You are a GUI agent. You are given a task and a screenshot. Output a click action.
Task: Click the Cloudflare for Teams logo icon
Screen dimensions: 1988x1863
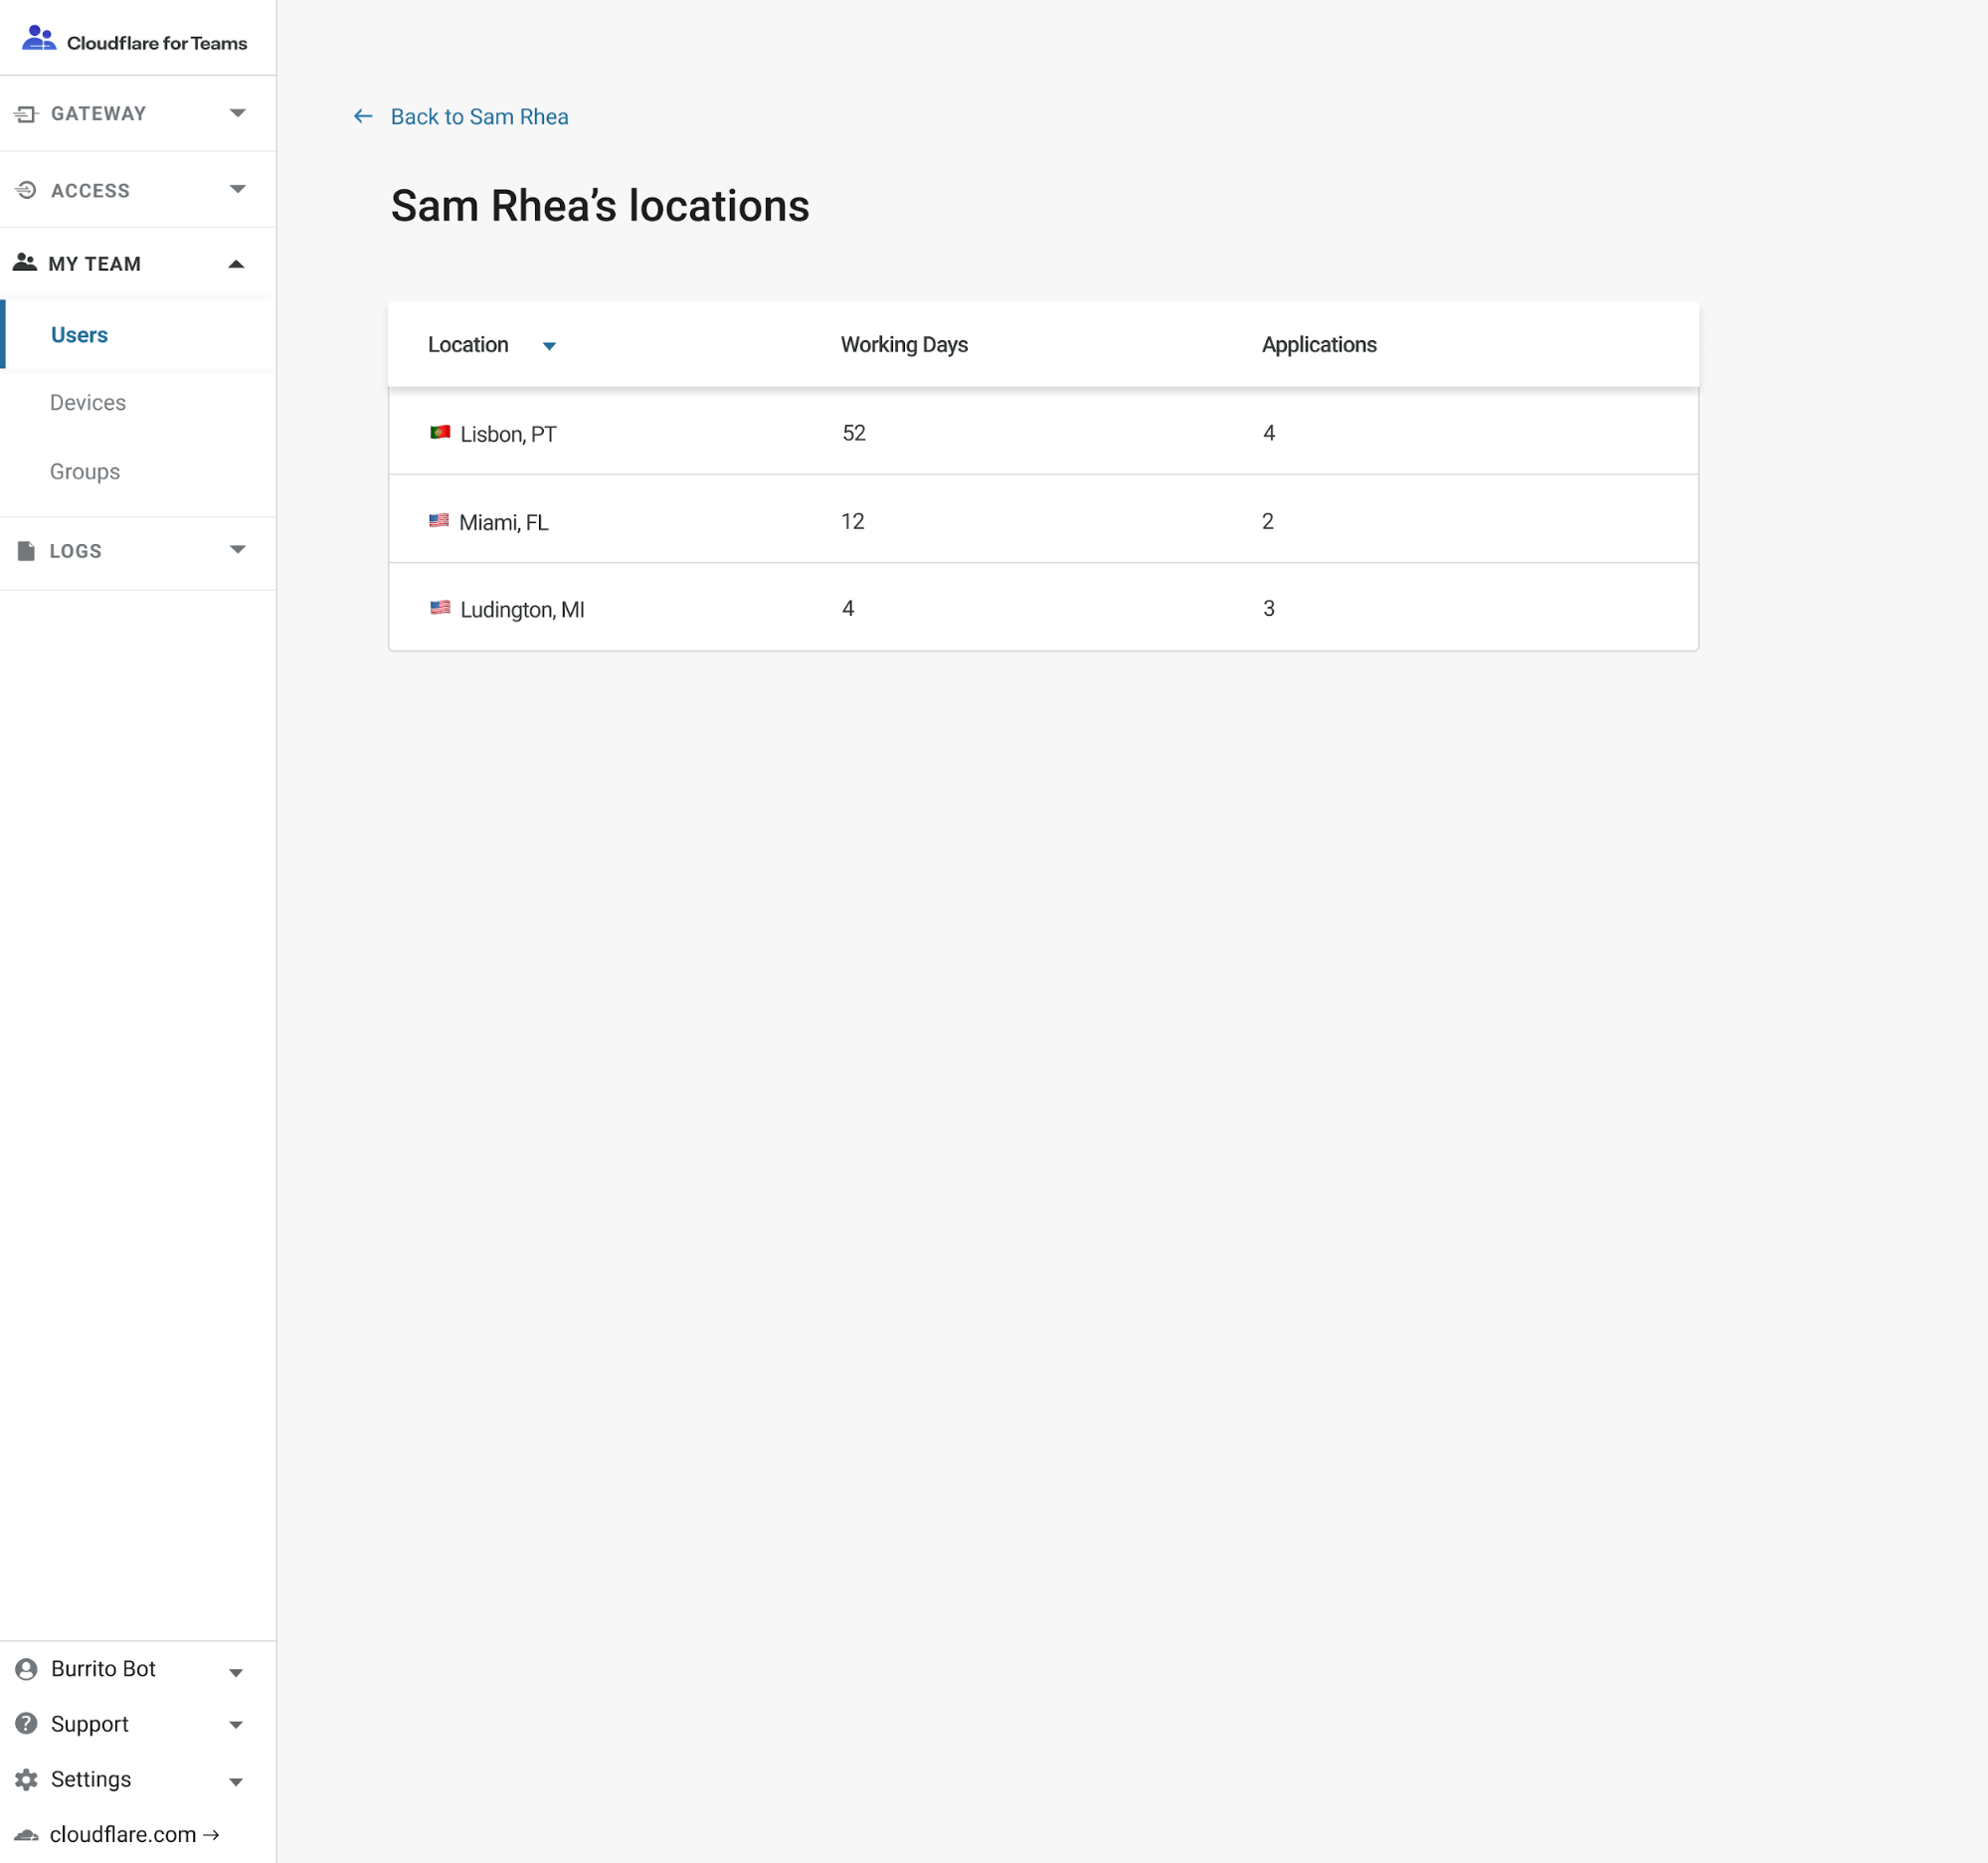pos(39,39)
